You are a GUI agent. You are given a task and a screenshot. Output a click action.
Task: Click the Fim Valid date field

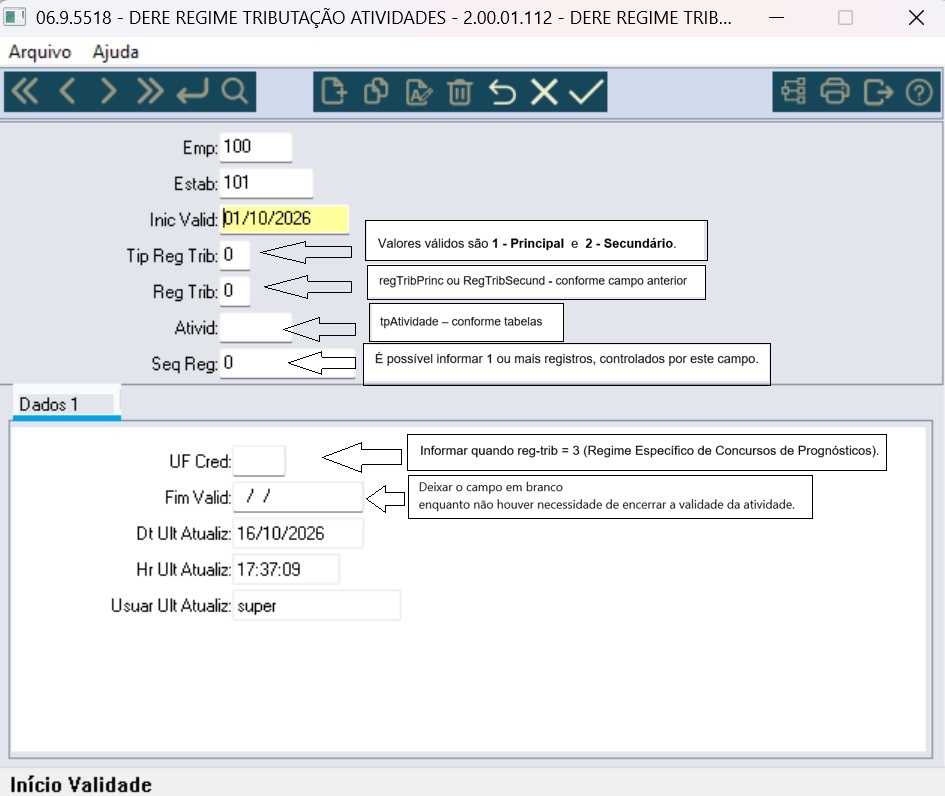(298, 497)
